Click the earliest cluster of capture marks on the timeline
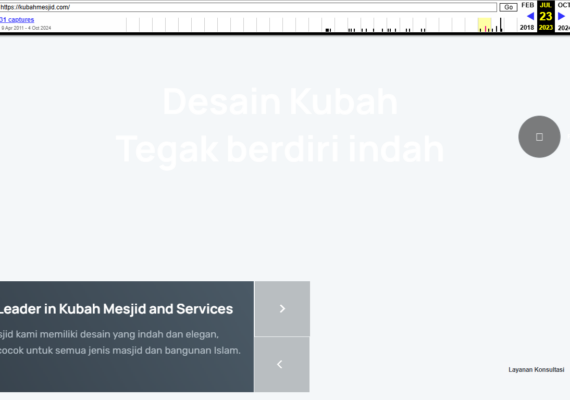The image size is (570, 400). click(x=328, y=30)
